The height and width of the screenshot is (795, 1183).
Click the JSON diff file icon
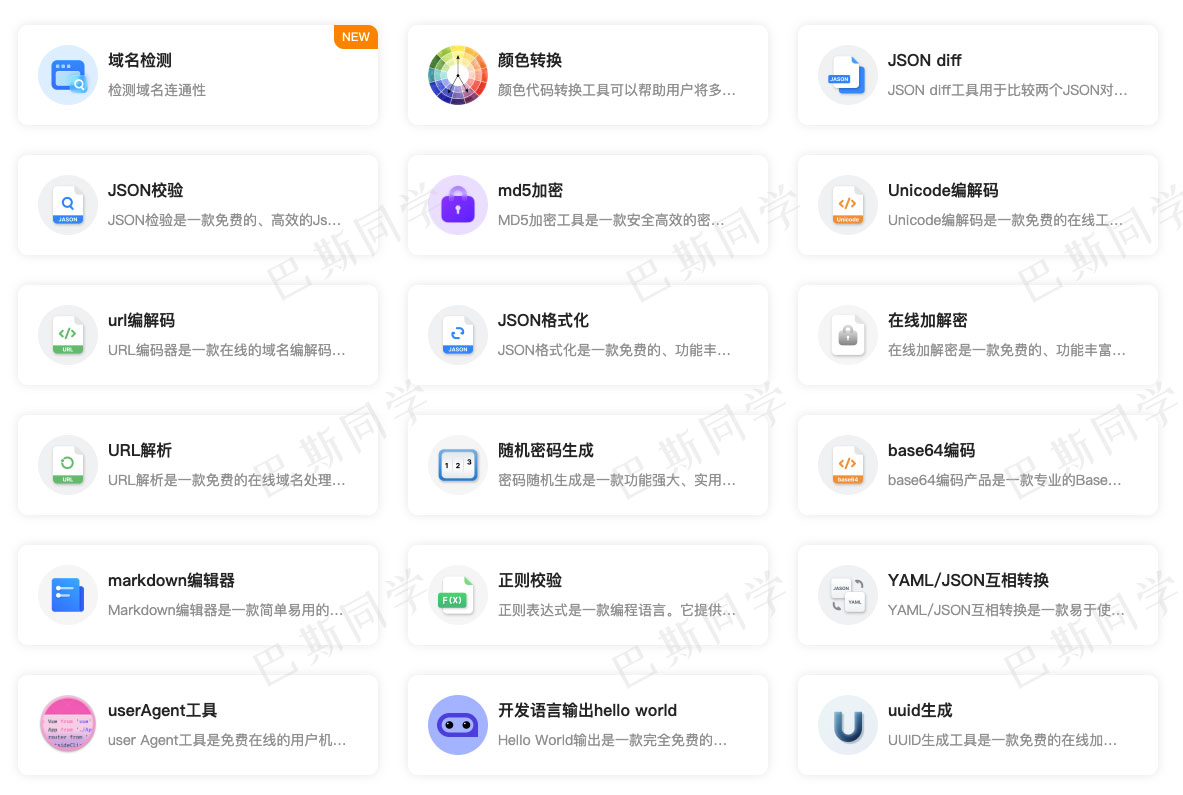848,75
